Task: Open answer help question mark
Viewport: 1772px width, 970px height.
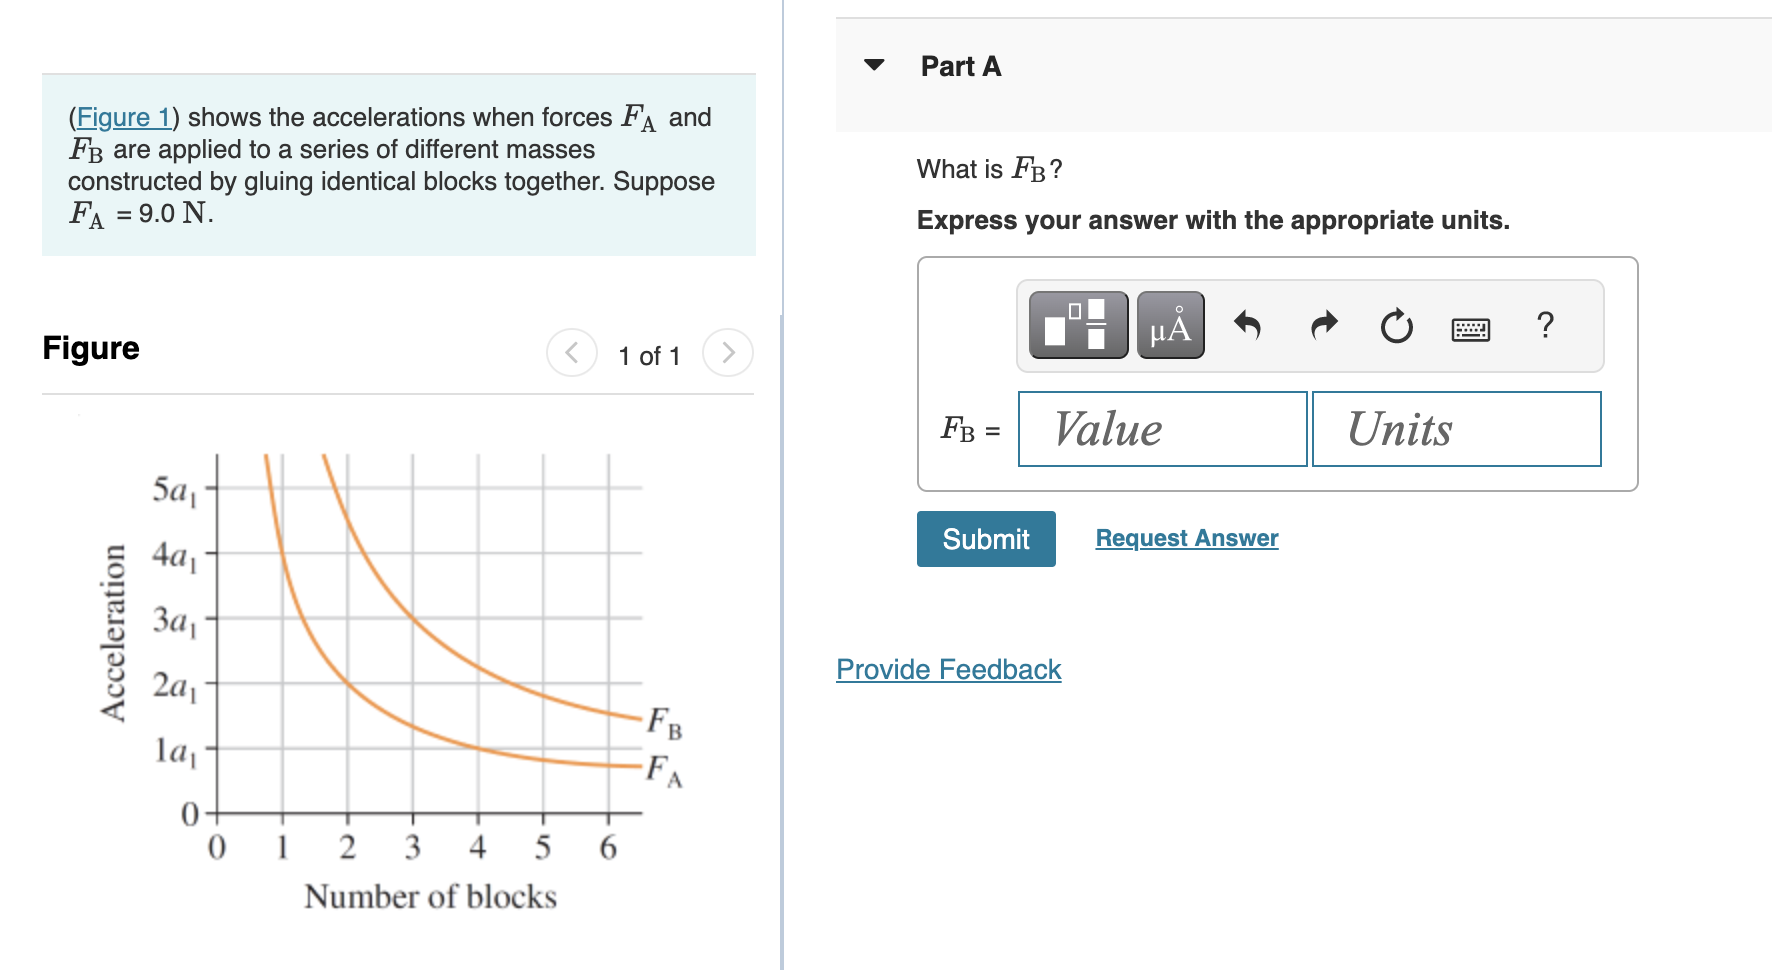Action: pos(1545,325)
